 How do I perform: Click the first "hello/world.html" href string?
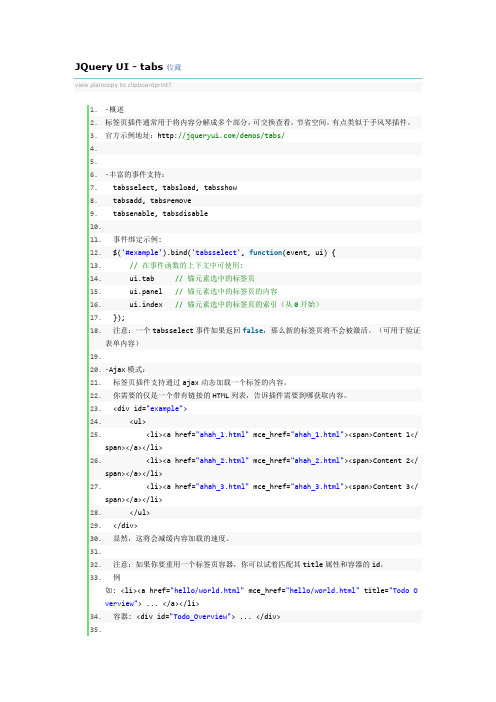pyautogui.click(x=207, y=591)
